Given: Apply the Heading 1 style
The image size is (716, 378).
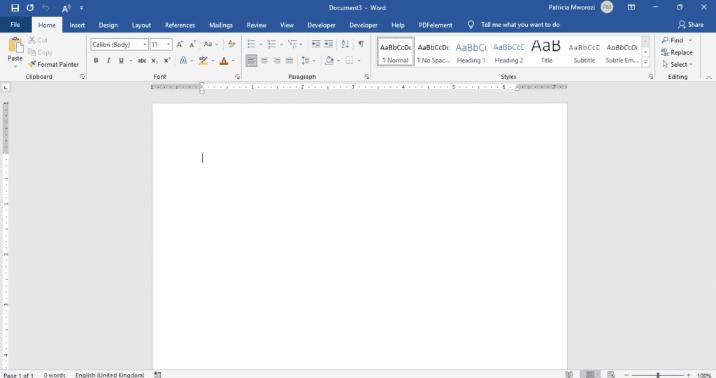Looking at the screenshot, I should pyautogui.click(x=471, y=52).
